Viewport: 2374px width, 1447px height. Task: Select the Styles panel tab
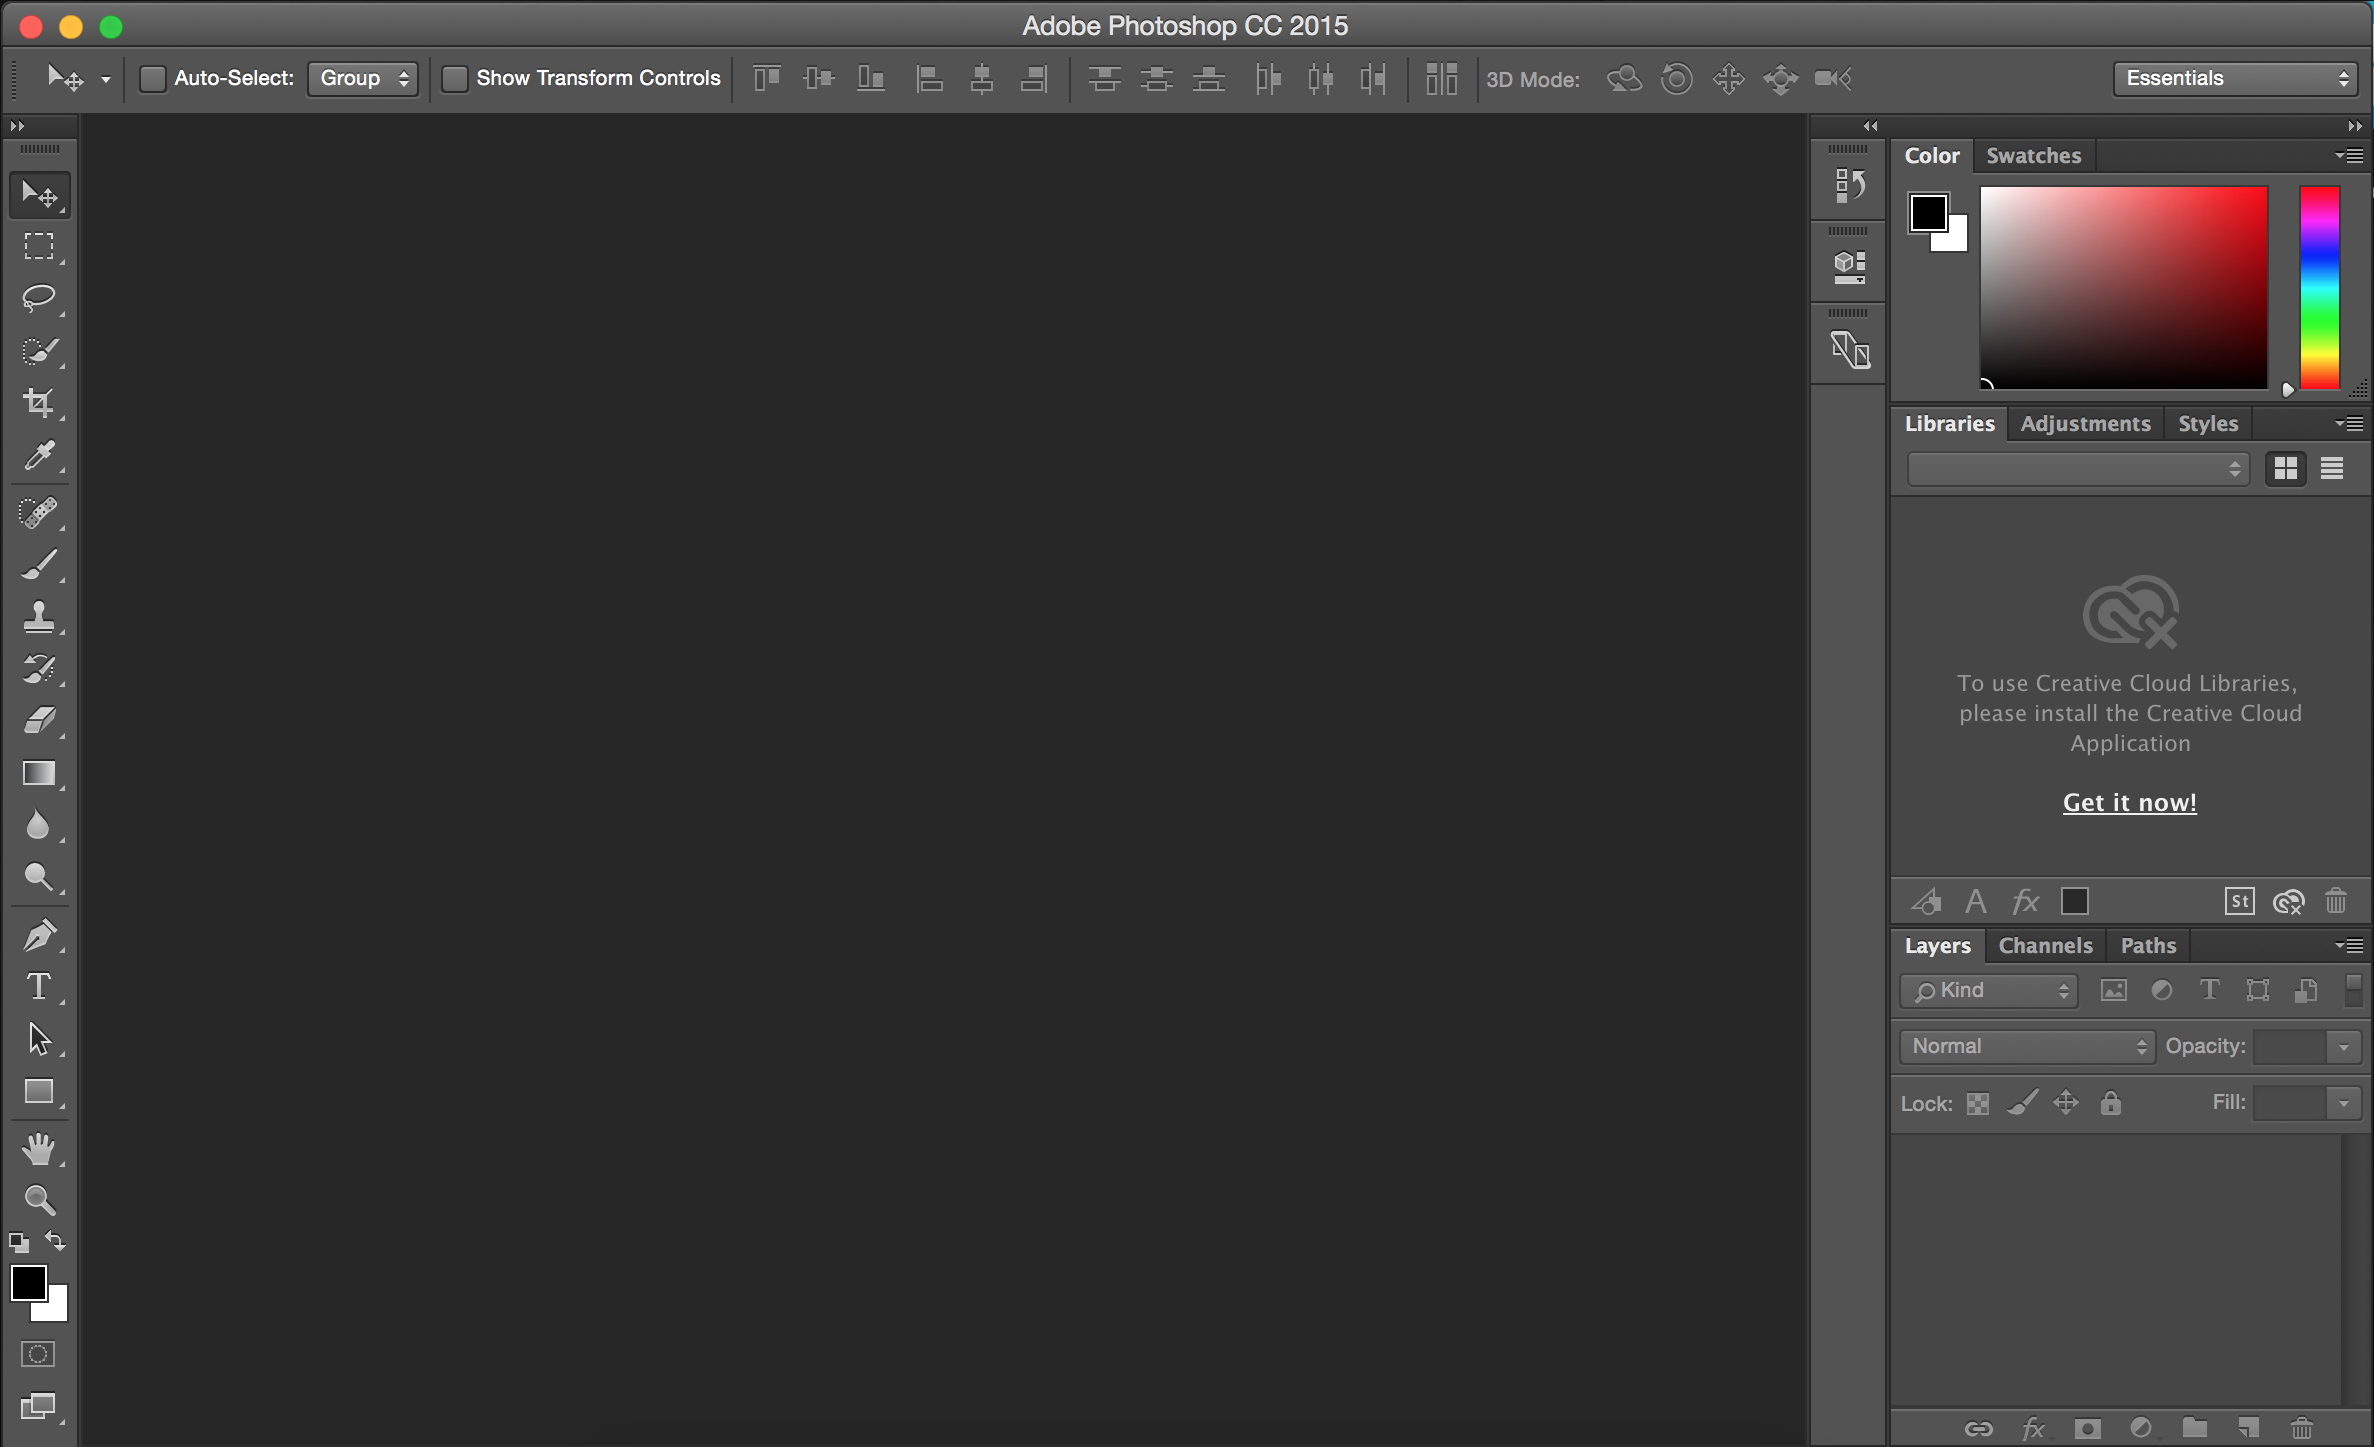click(2206, 422)
